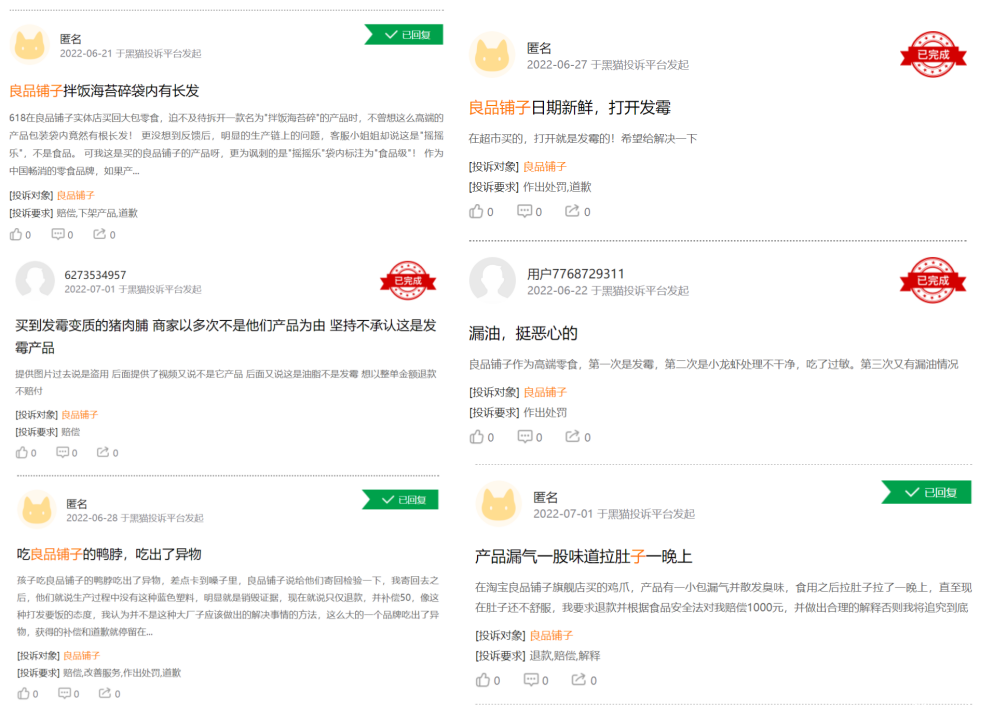Open 良品铺子 target link in 猪肉脯 complaint

80,415
